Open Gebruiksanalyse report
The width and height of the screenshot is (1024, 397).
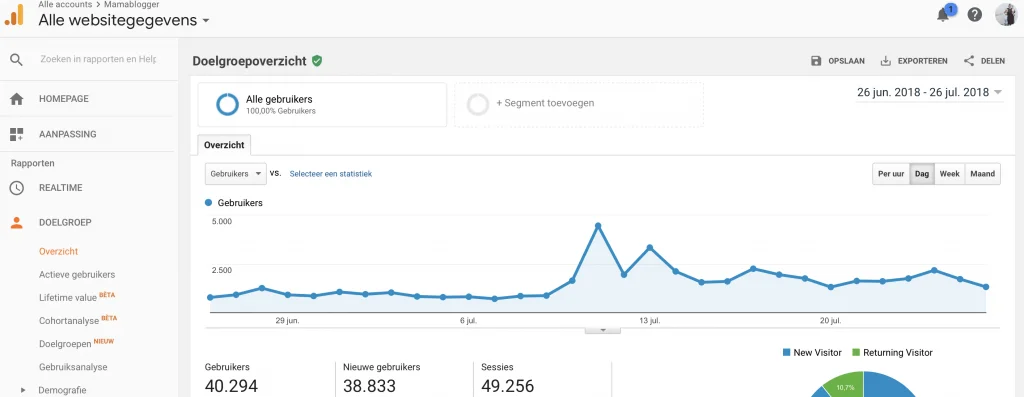point(73,367)
